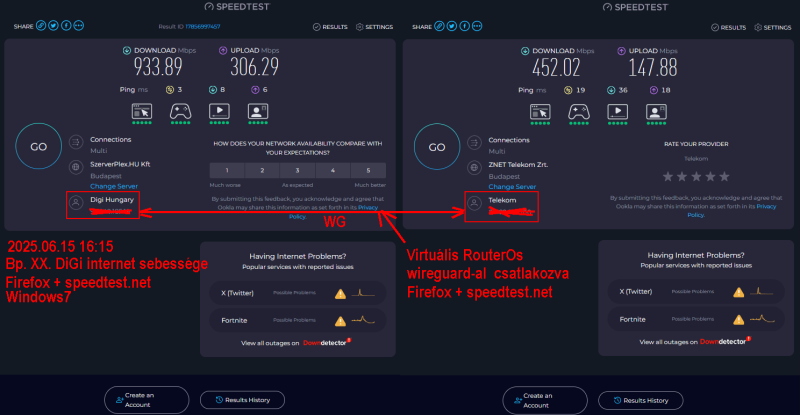Click gaming quality icon in left panel

(181, 113)
